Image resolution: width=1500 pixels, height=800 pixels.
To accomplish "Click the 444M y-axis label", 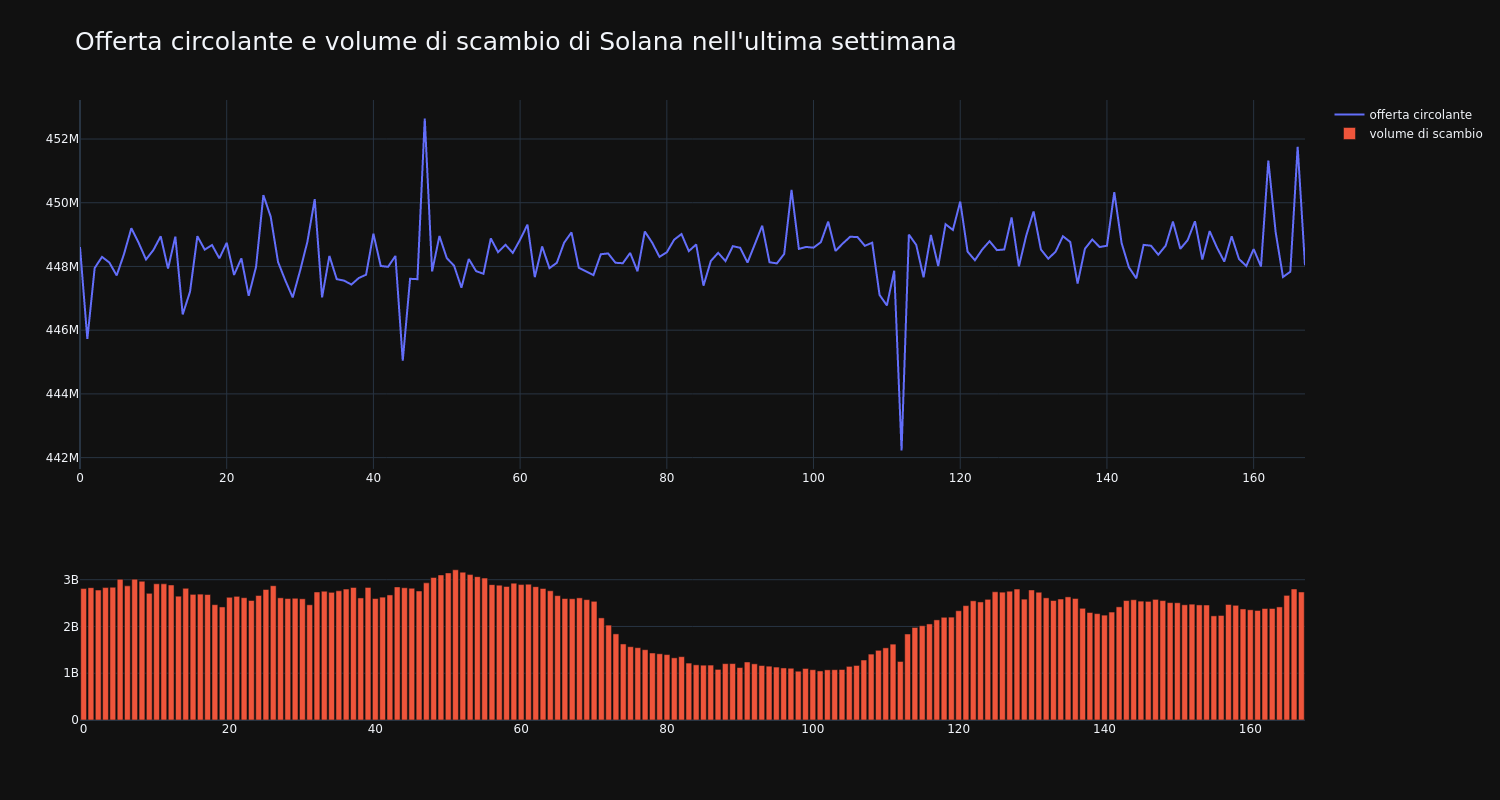I will [x=62, y=394].
